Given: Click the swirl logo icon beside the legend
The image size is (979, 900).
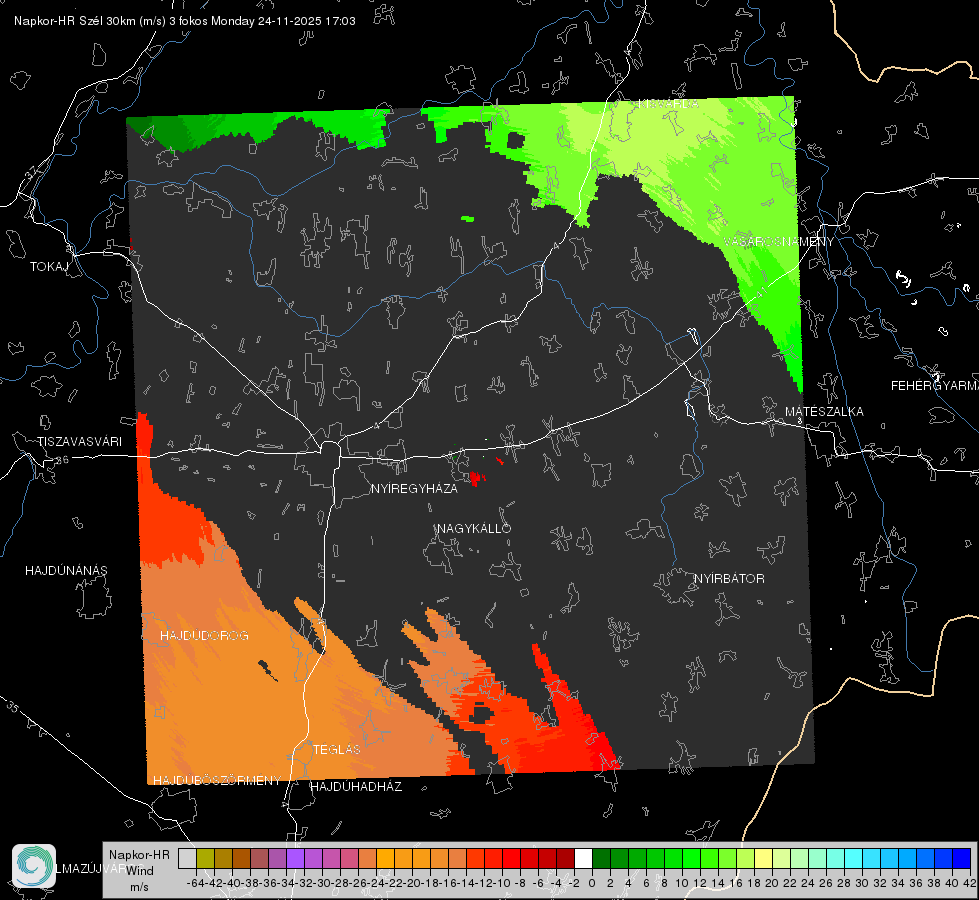Looking at the screenshot, I should [x=34, y=866].
